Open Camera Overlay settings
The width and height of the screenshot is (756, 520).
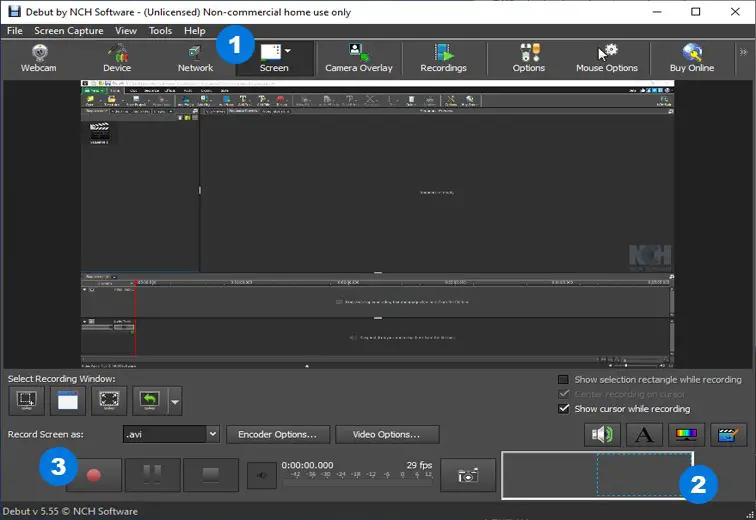click(x=359, y=58)
